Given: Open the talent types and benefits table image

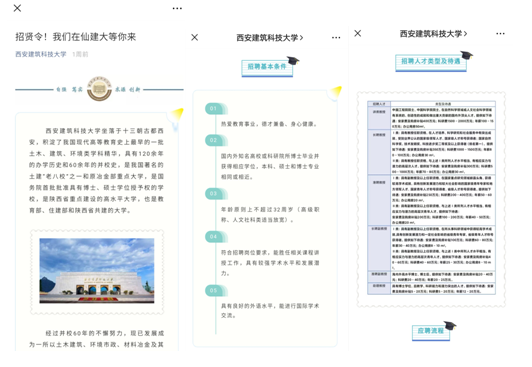Looking at the screenshot, I should pyautogui.click(x=431, y=198).
